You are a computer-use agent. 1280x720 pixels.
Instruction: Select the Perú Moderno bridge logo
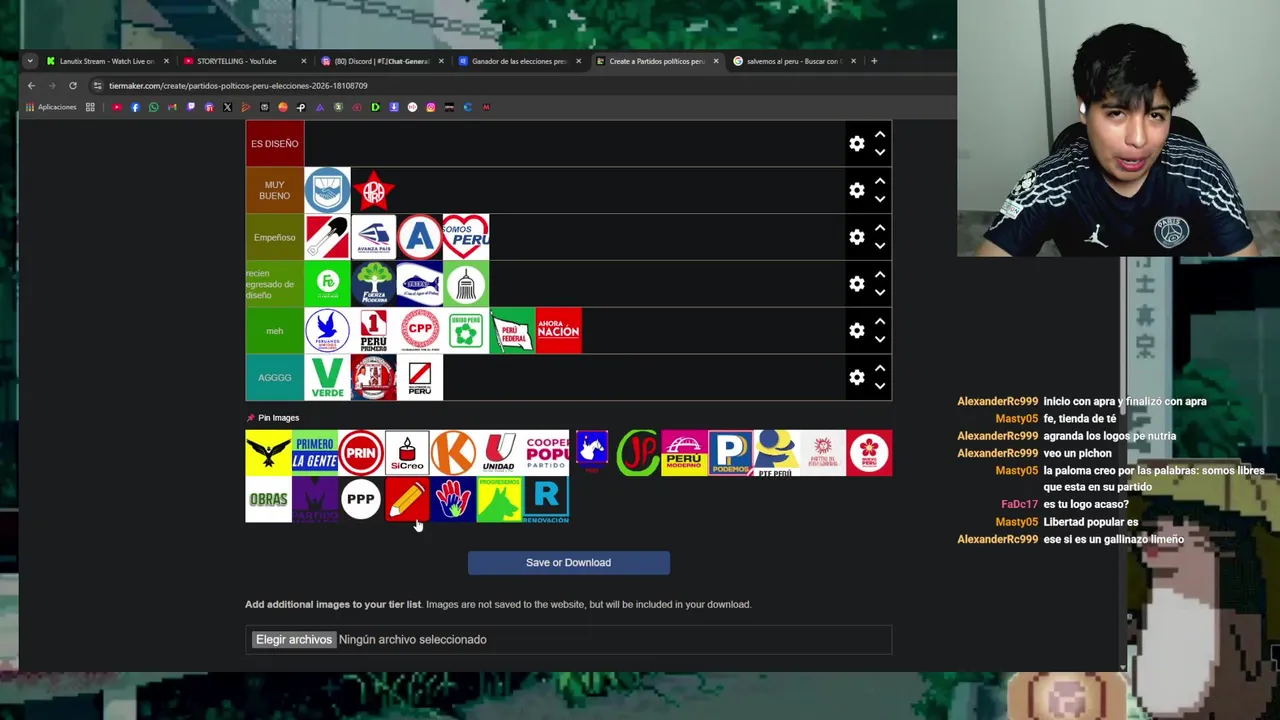[684, 453]
